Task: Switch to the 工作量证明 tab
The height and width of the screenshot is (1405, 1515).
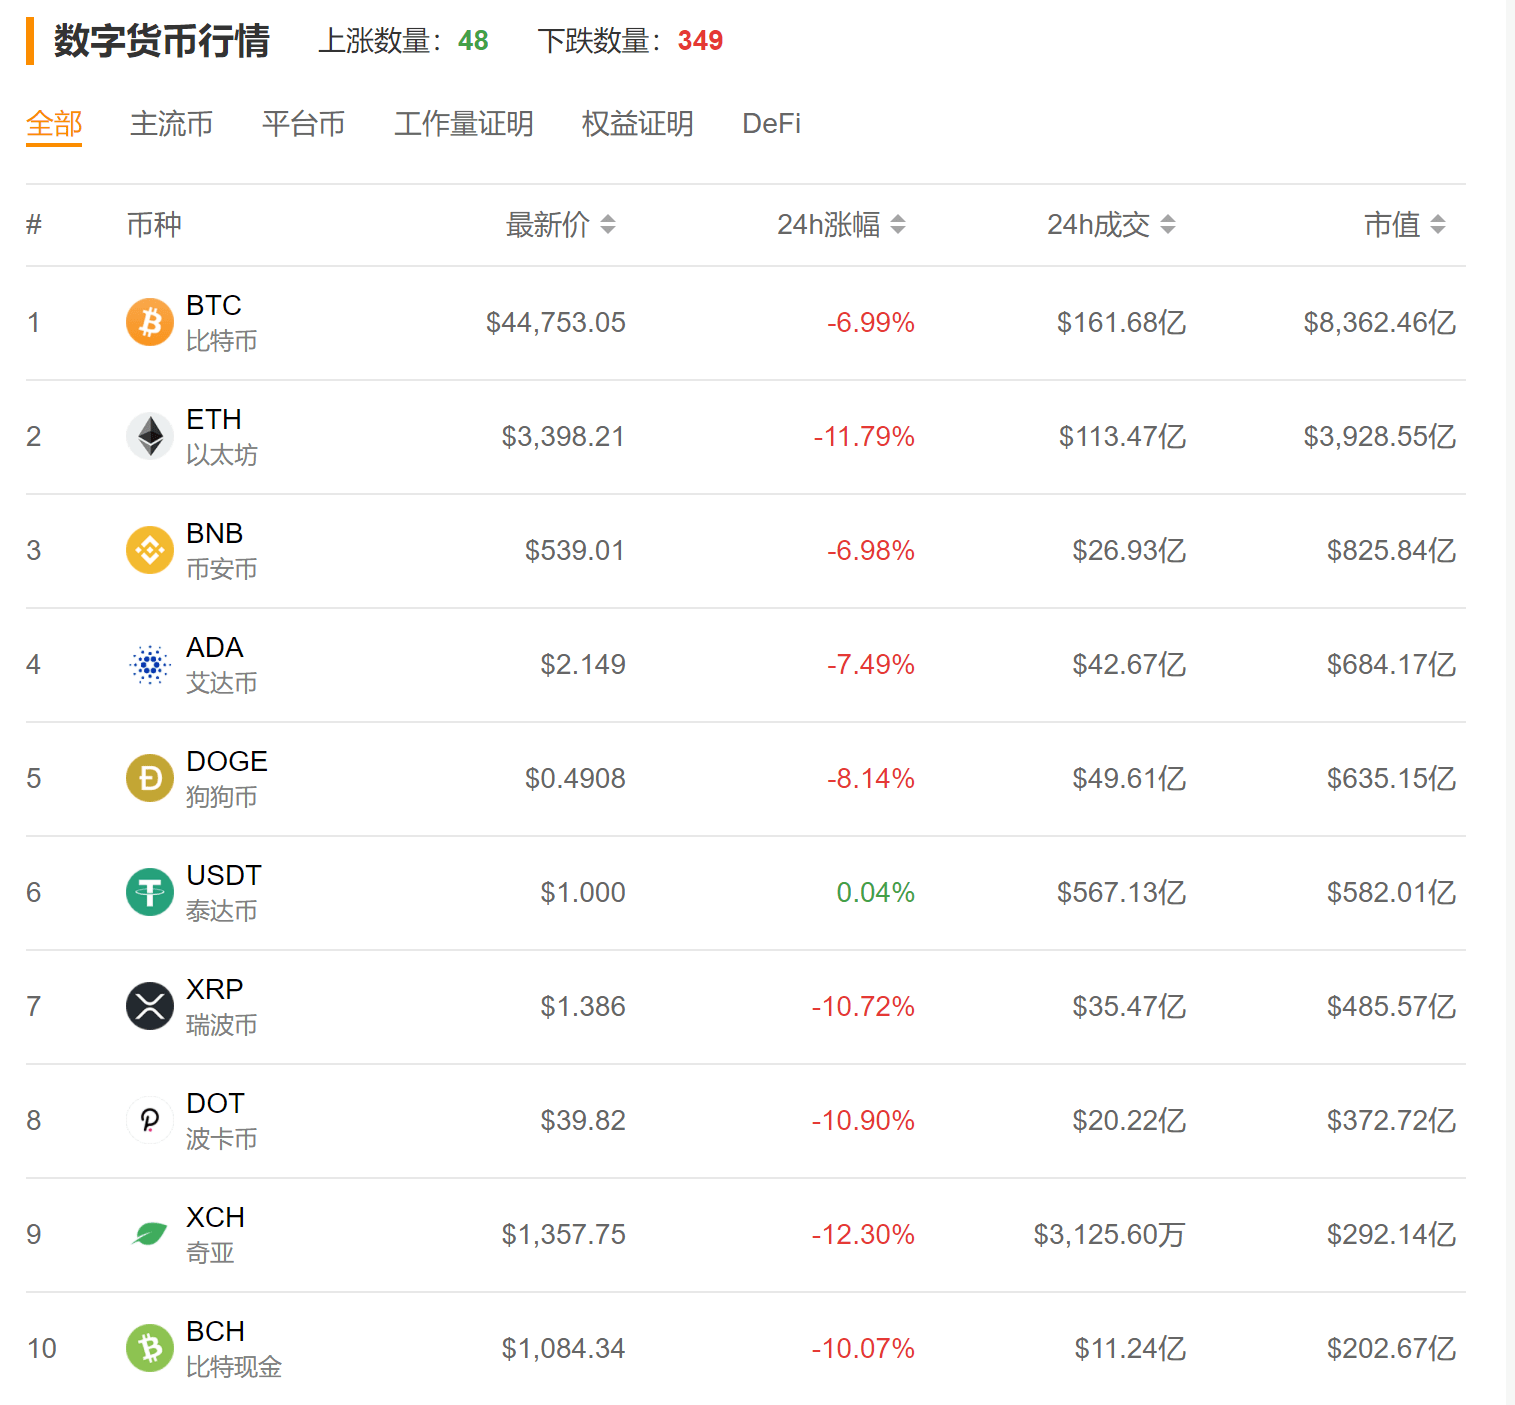Action: click(x=464, y=124)
